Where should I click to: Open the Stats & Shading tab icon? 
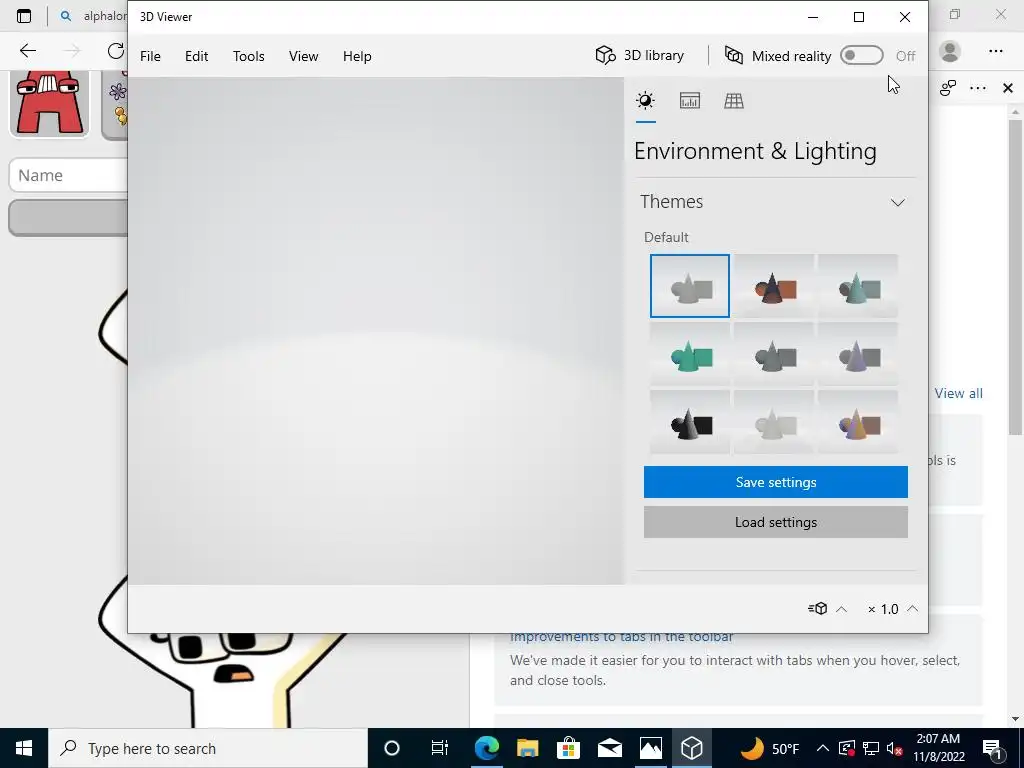(690, 101)
